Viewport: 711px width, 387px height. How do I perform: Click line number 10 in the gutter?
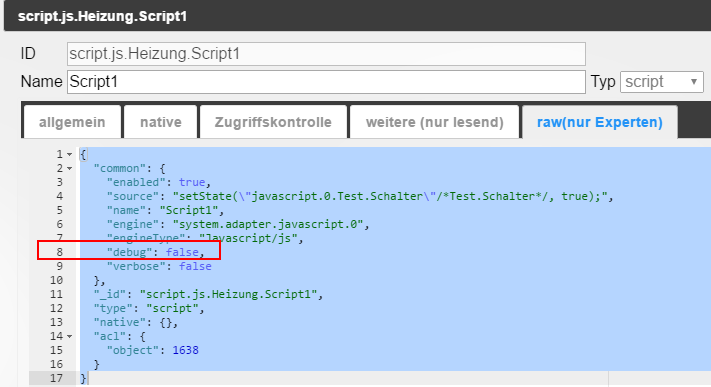point(56,280)
